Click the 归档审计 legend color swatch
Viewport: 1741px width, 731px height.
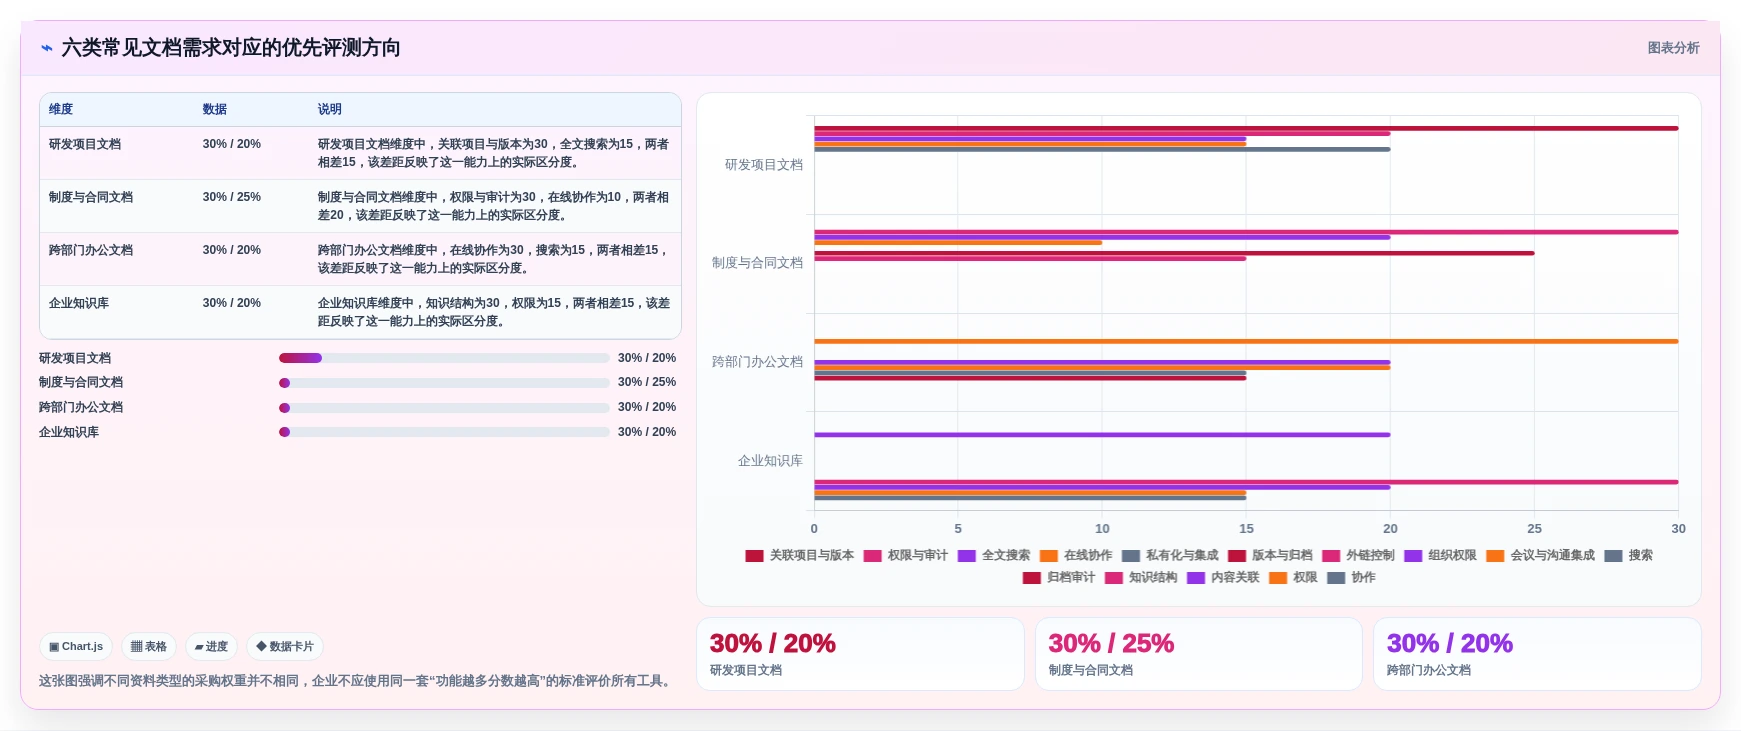coord(1032,578)
